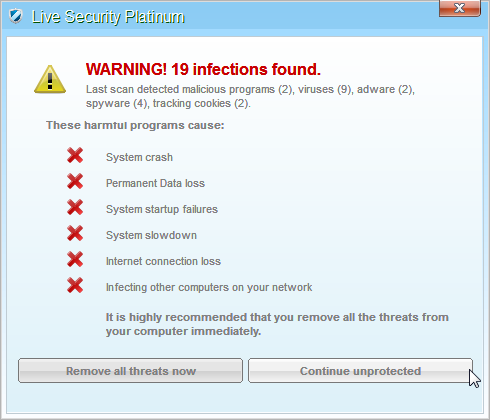
Task: Click the System slowdown text
Action: pyautogui.click(x=151, y=235)
